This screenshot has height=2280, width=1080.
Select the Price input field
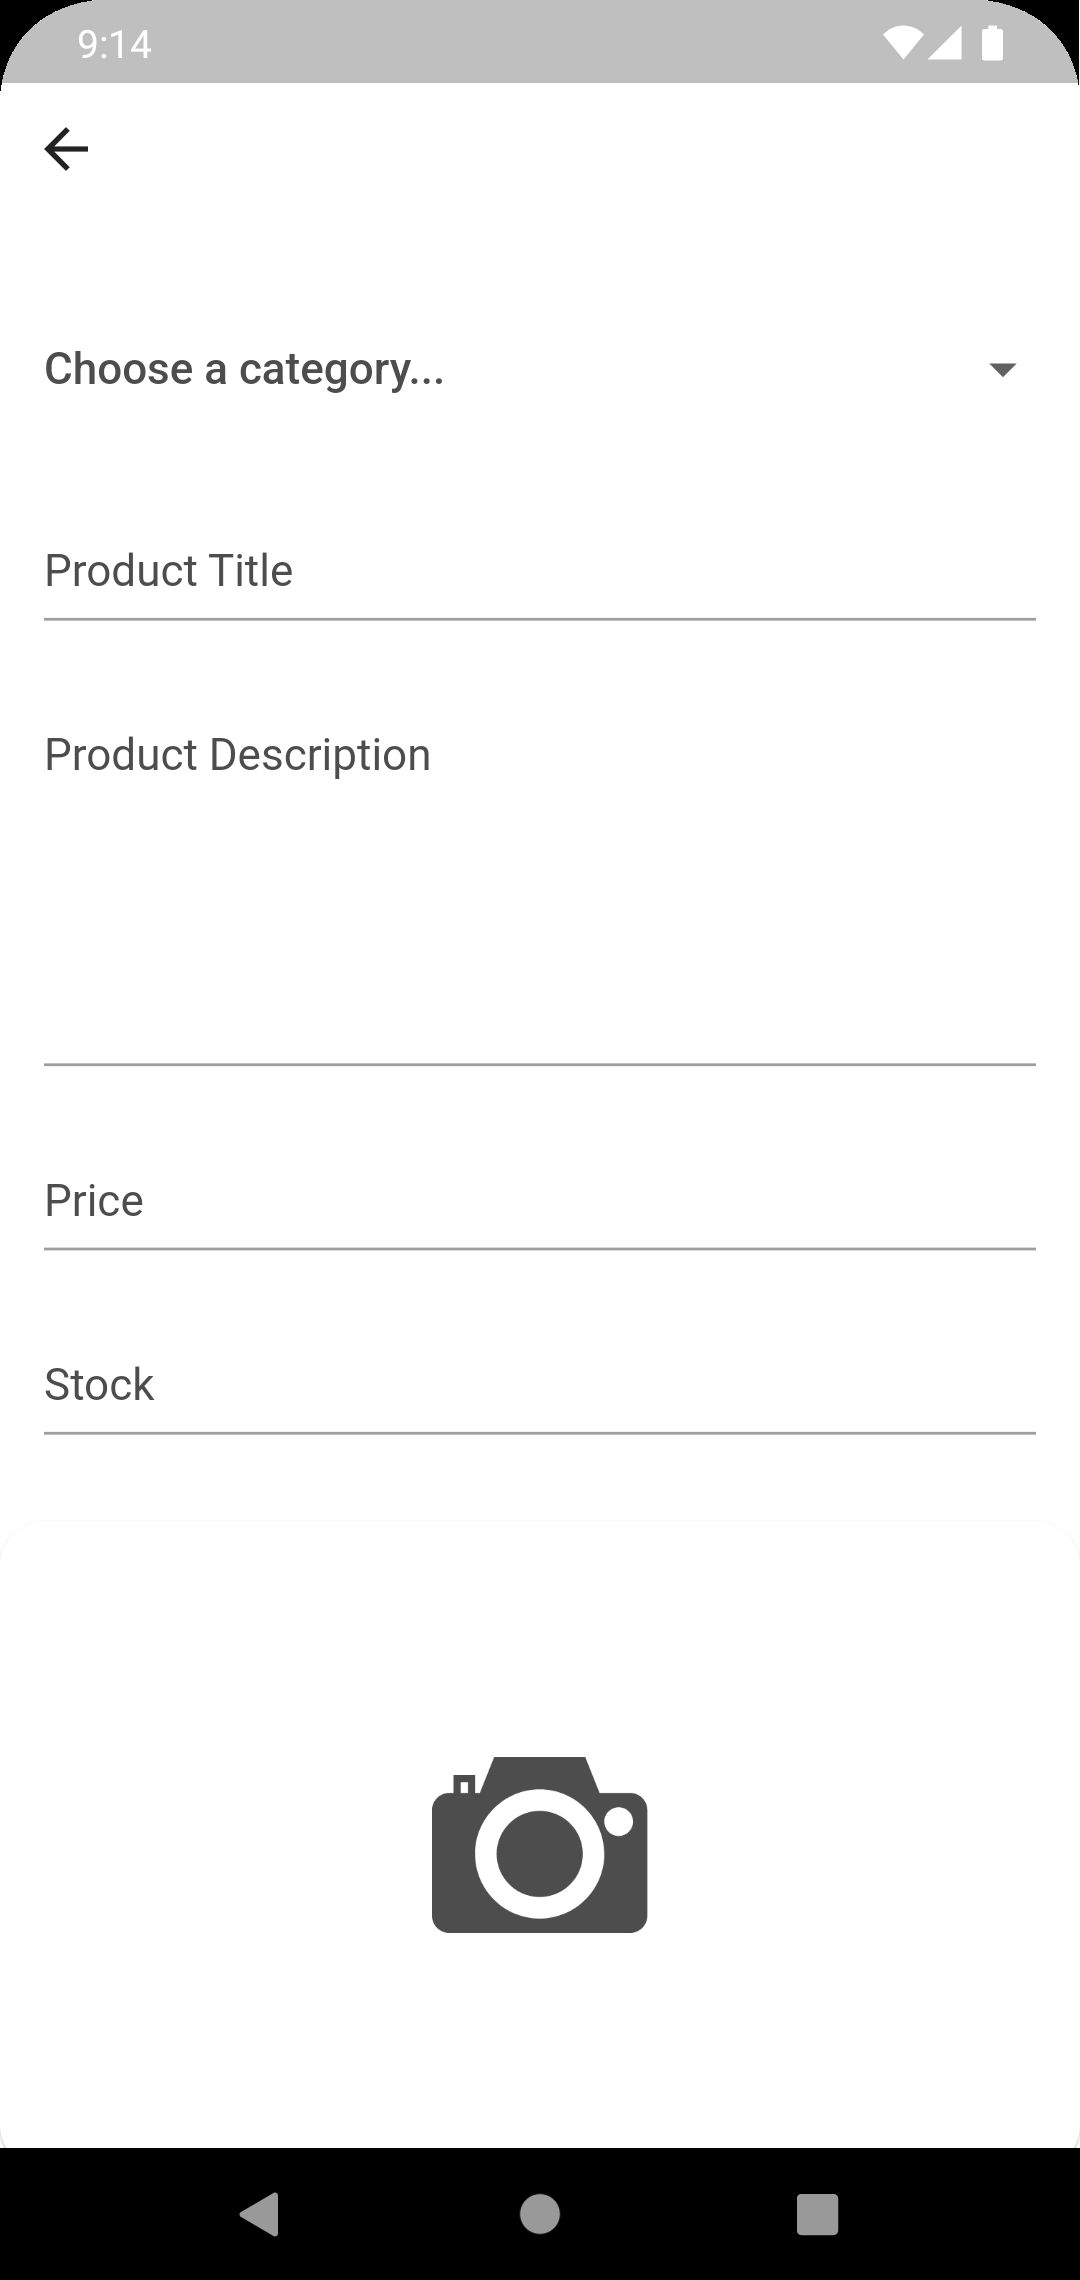point(539,1200)
